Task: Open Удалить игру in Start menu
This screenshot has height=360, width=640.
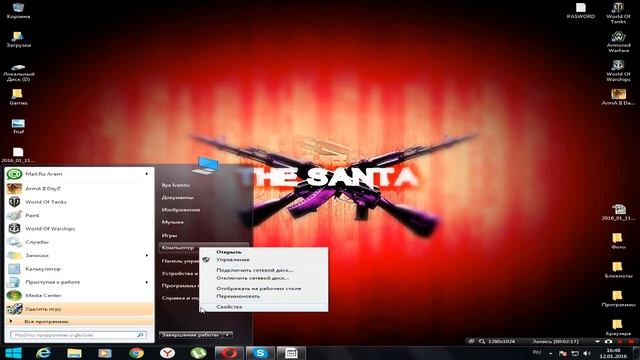Action: 80,309
